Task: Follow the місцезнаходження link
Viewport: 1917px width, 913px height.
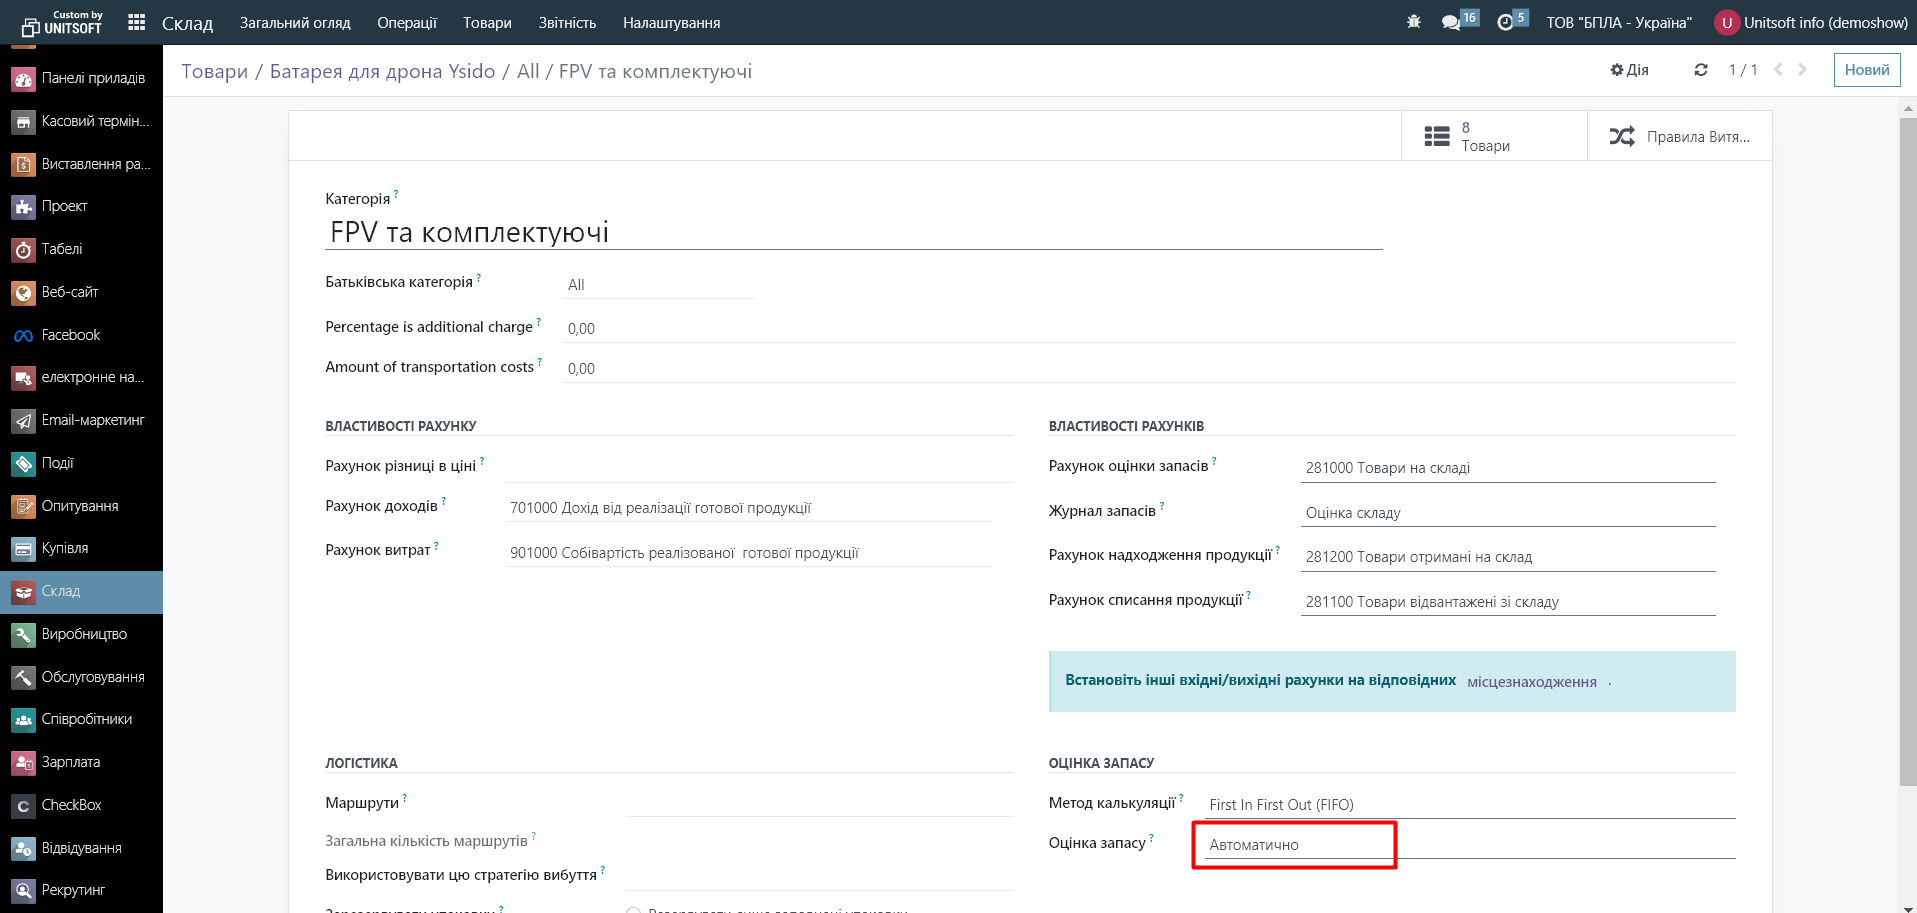Action: click(1531, 682)
